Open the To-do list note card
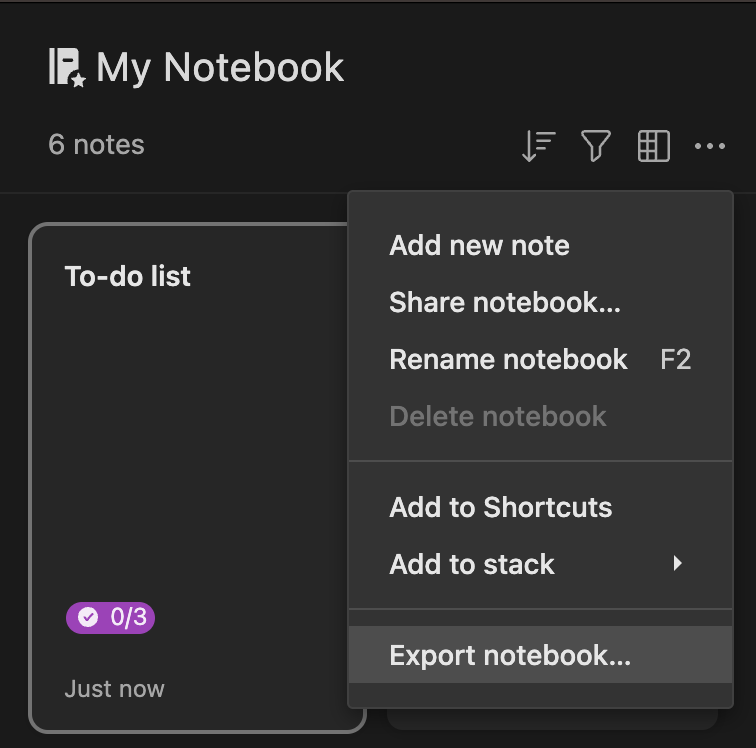The width and height of the screenshot is (756, 748). coord(189,477)
